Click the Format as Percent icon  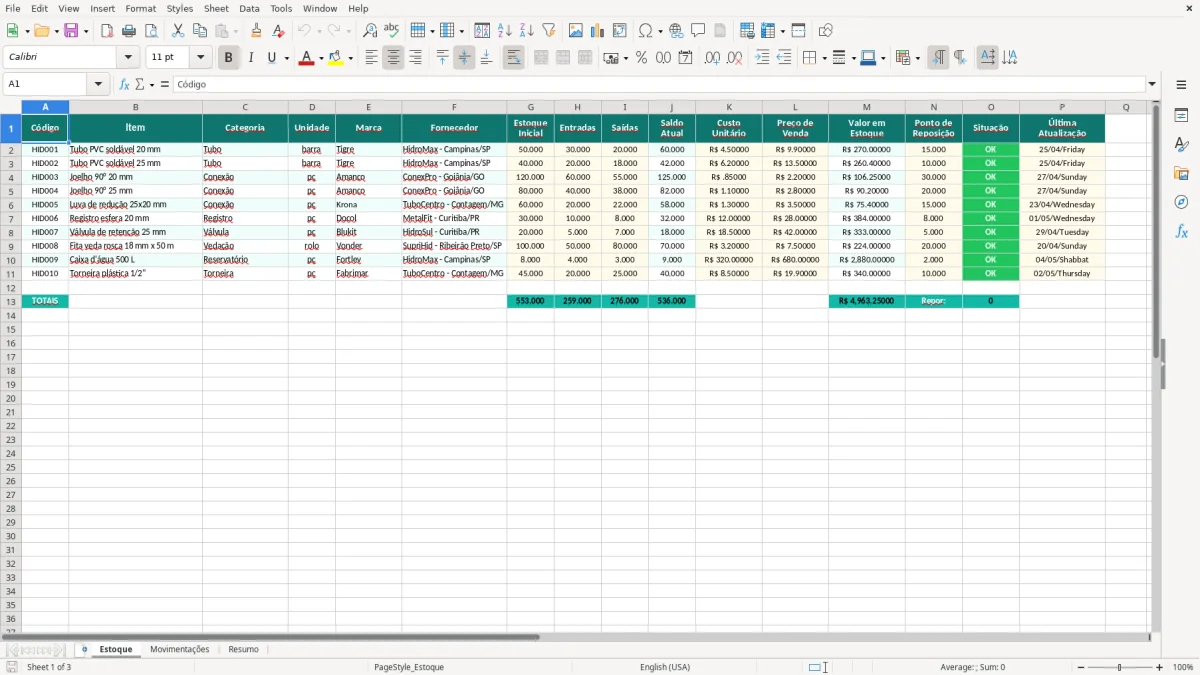point(642,58)
